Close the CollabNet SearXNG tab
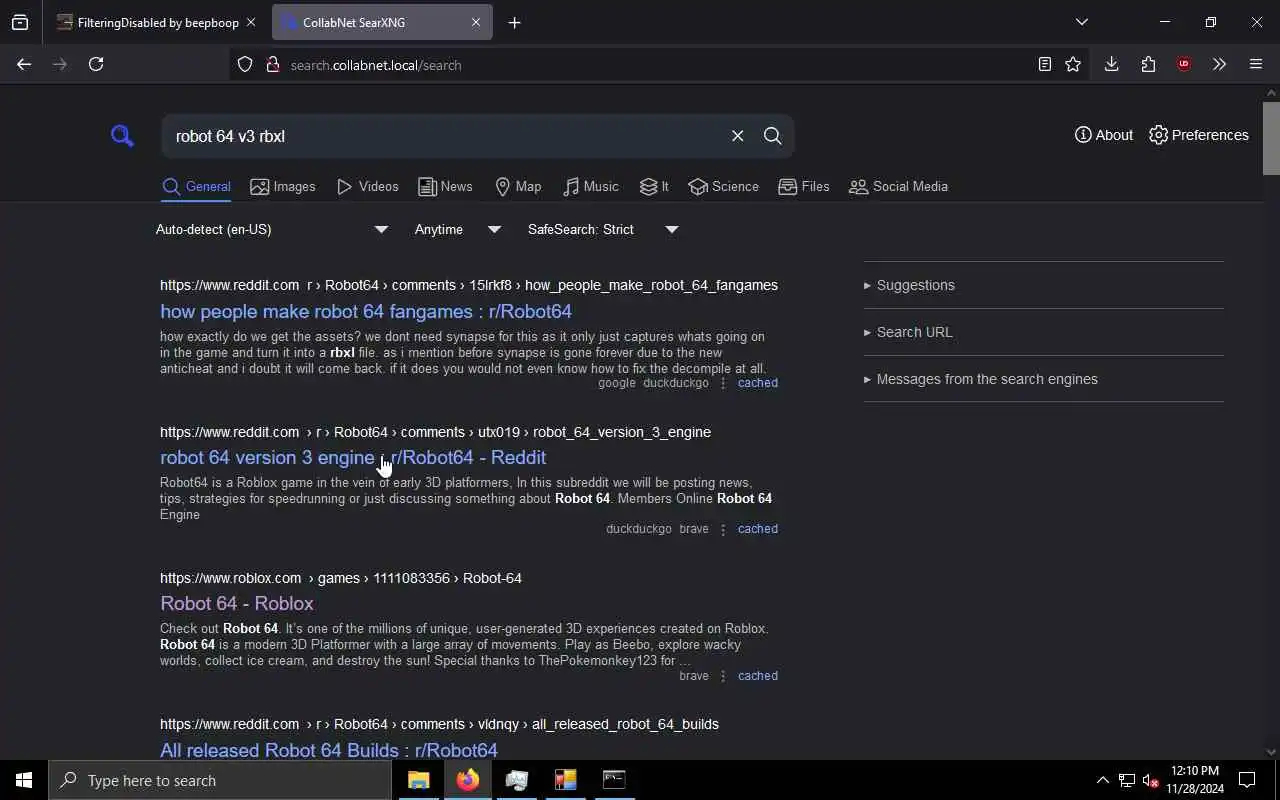1280x800 pixels. [476, 22]
